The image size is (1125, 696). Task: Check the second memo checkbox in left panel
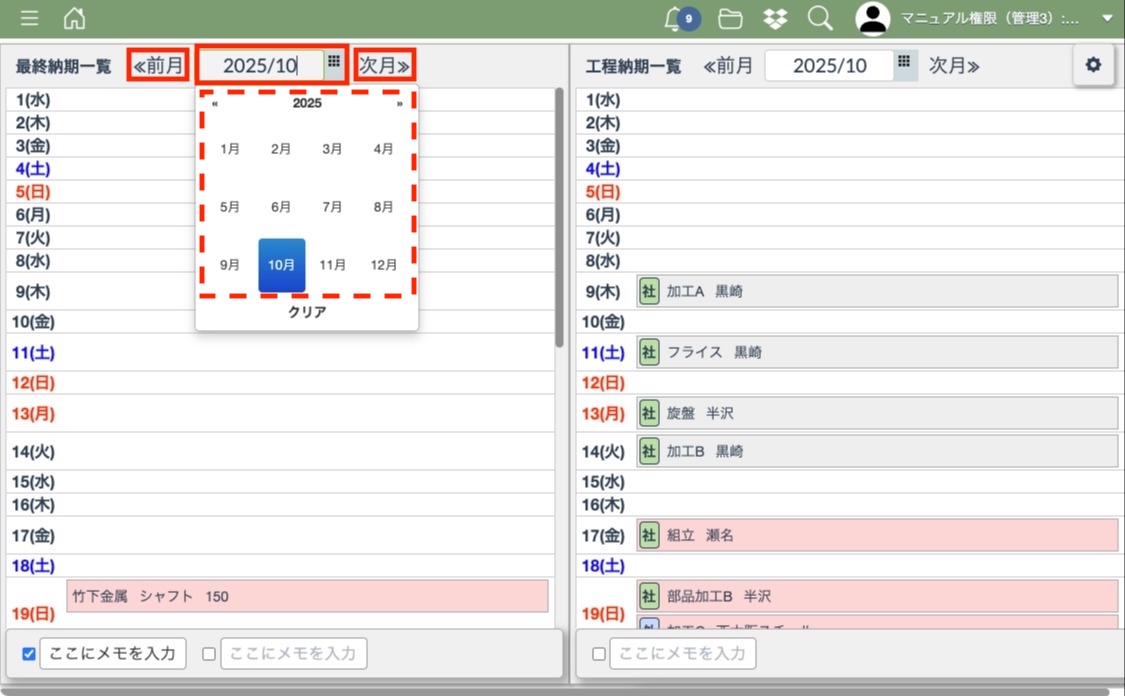tap(209, 654)
